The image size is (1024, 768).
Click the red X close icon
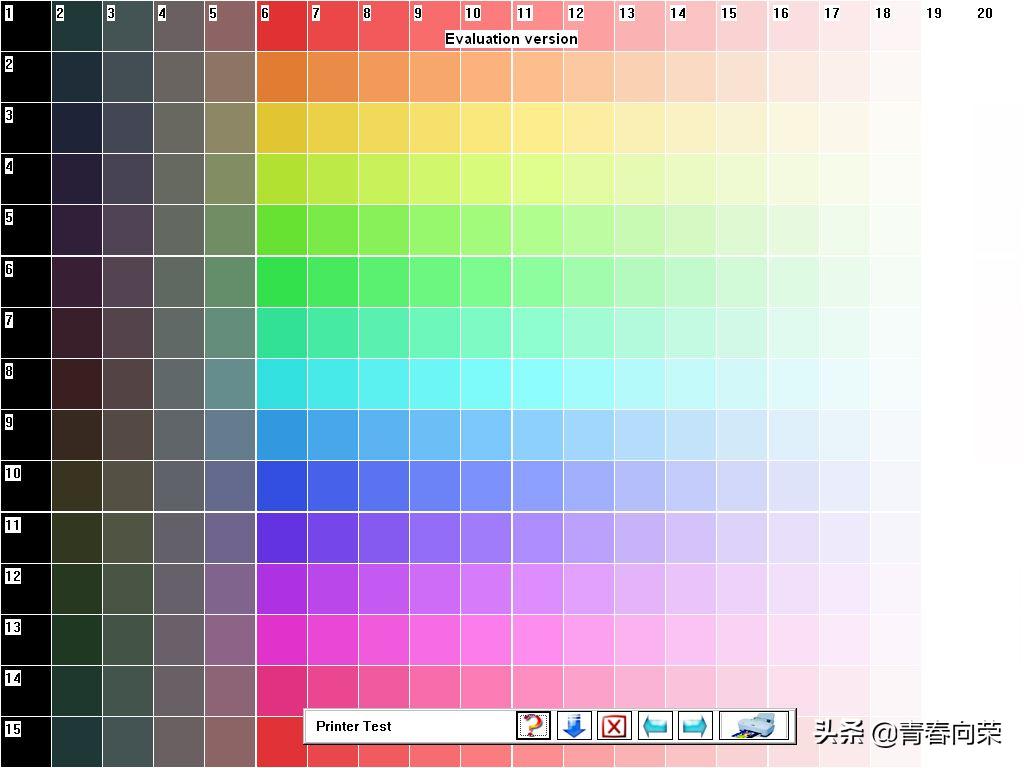click(x=614, y=726)
